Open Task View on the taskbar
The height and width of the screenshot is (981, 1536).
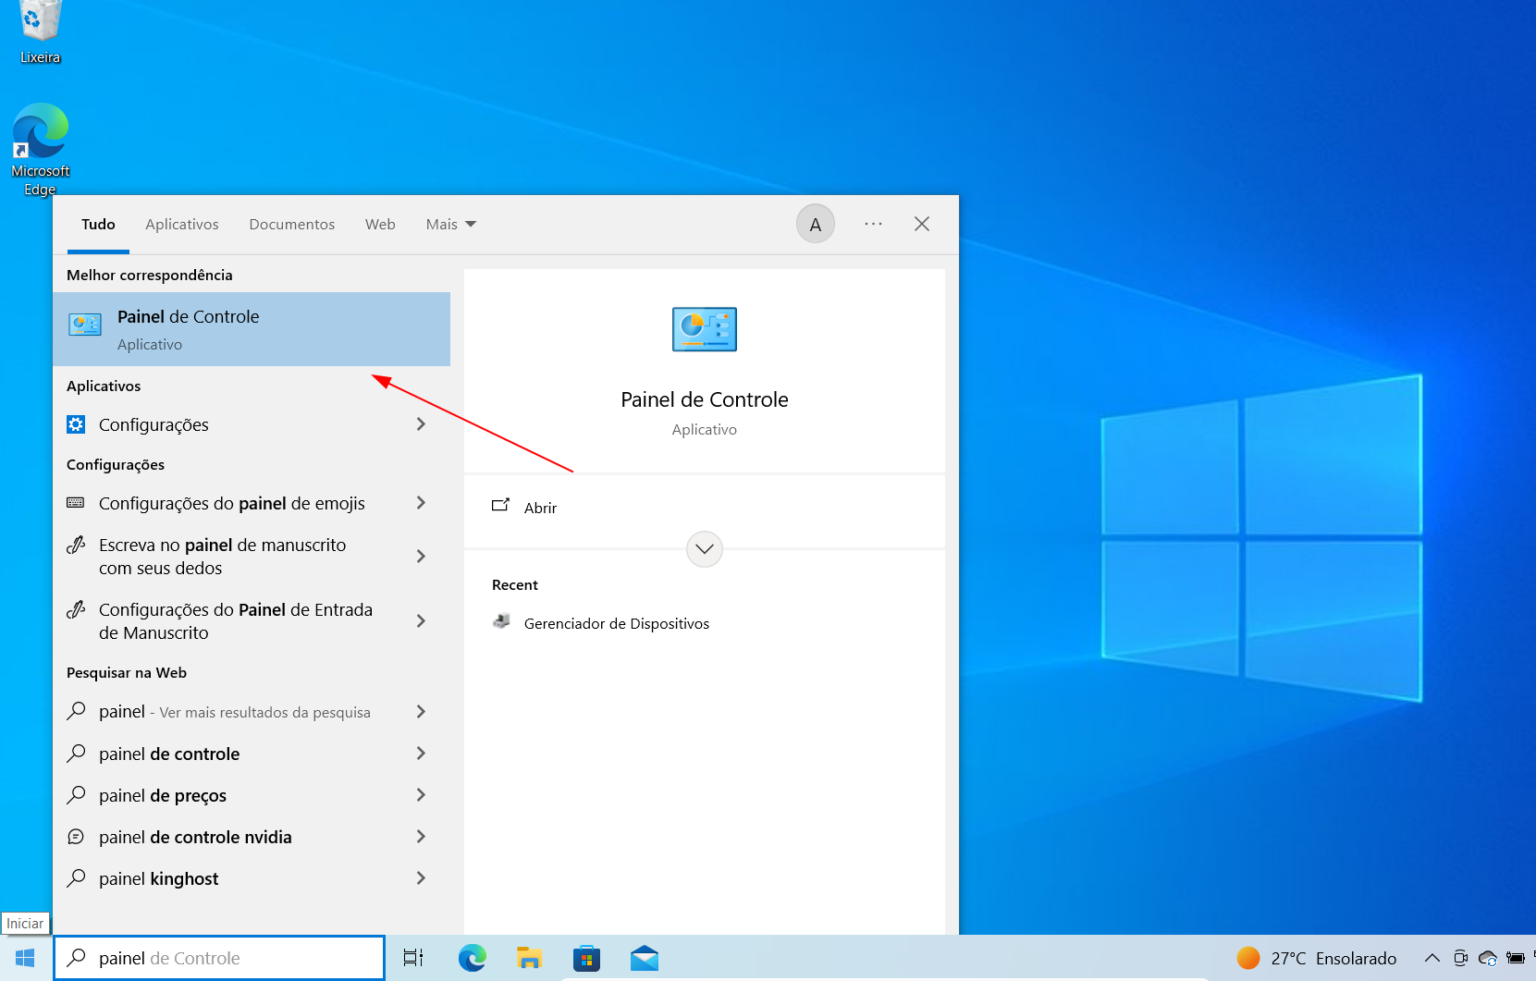[x=413, y=957]
